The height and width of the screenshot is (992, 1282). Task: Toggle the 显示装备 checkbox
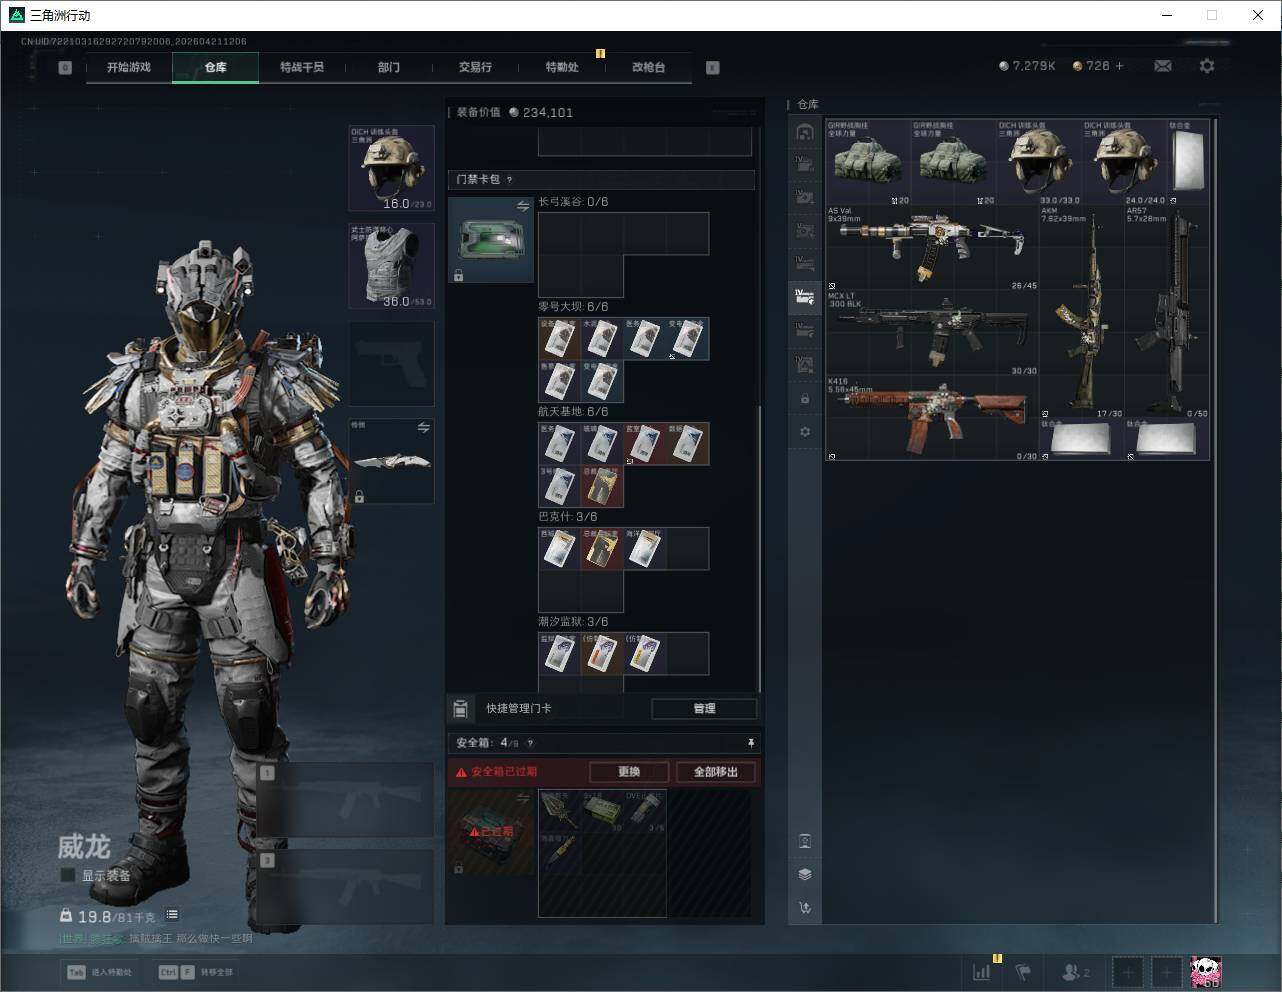tap(68, 875)
